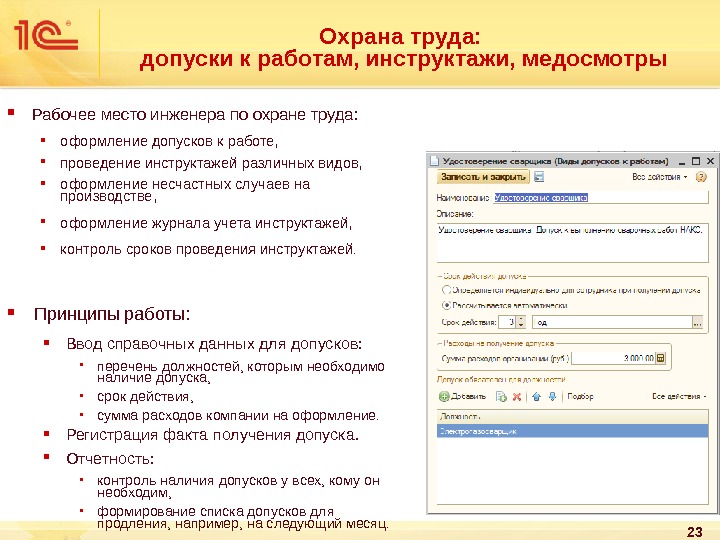The width and height of the screenshot is (720, 540).
Task: Click the document icon in dialog title bar
Action: (433, 161)
